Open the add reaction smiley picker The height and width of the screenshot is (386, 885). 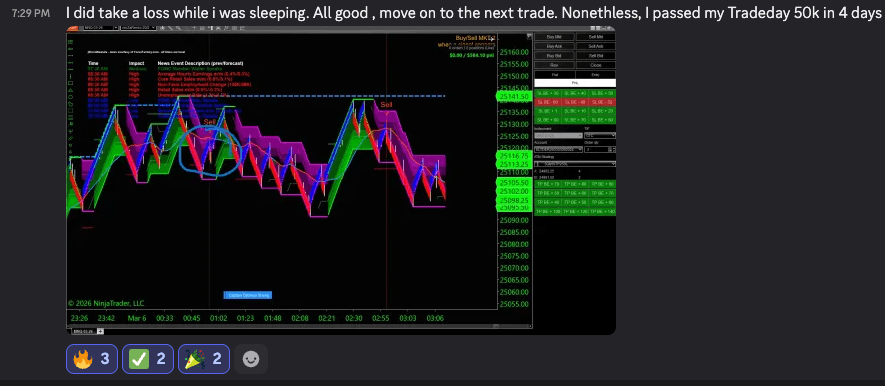point(251,359)
